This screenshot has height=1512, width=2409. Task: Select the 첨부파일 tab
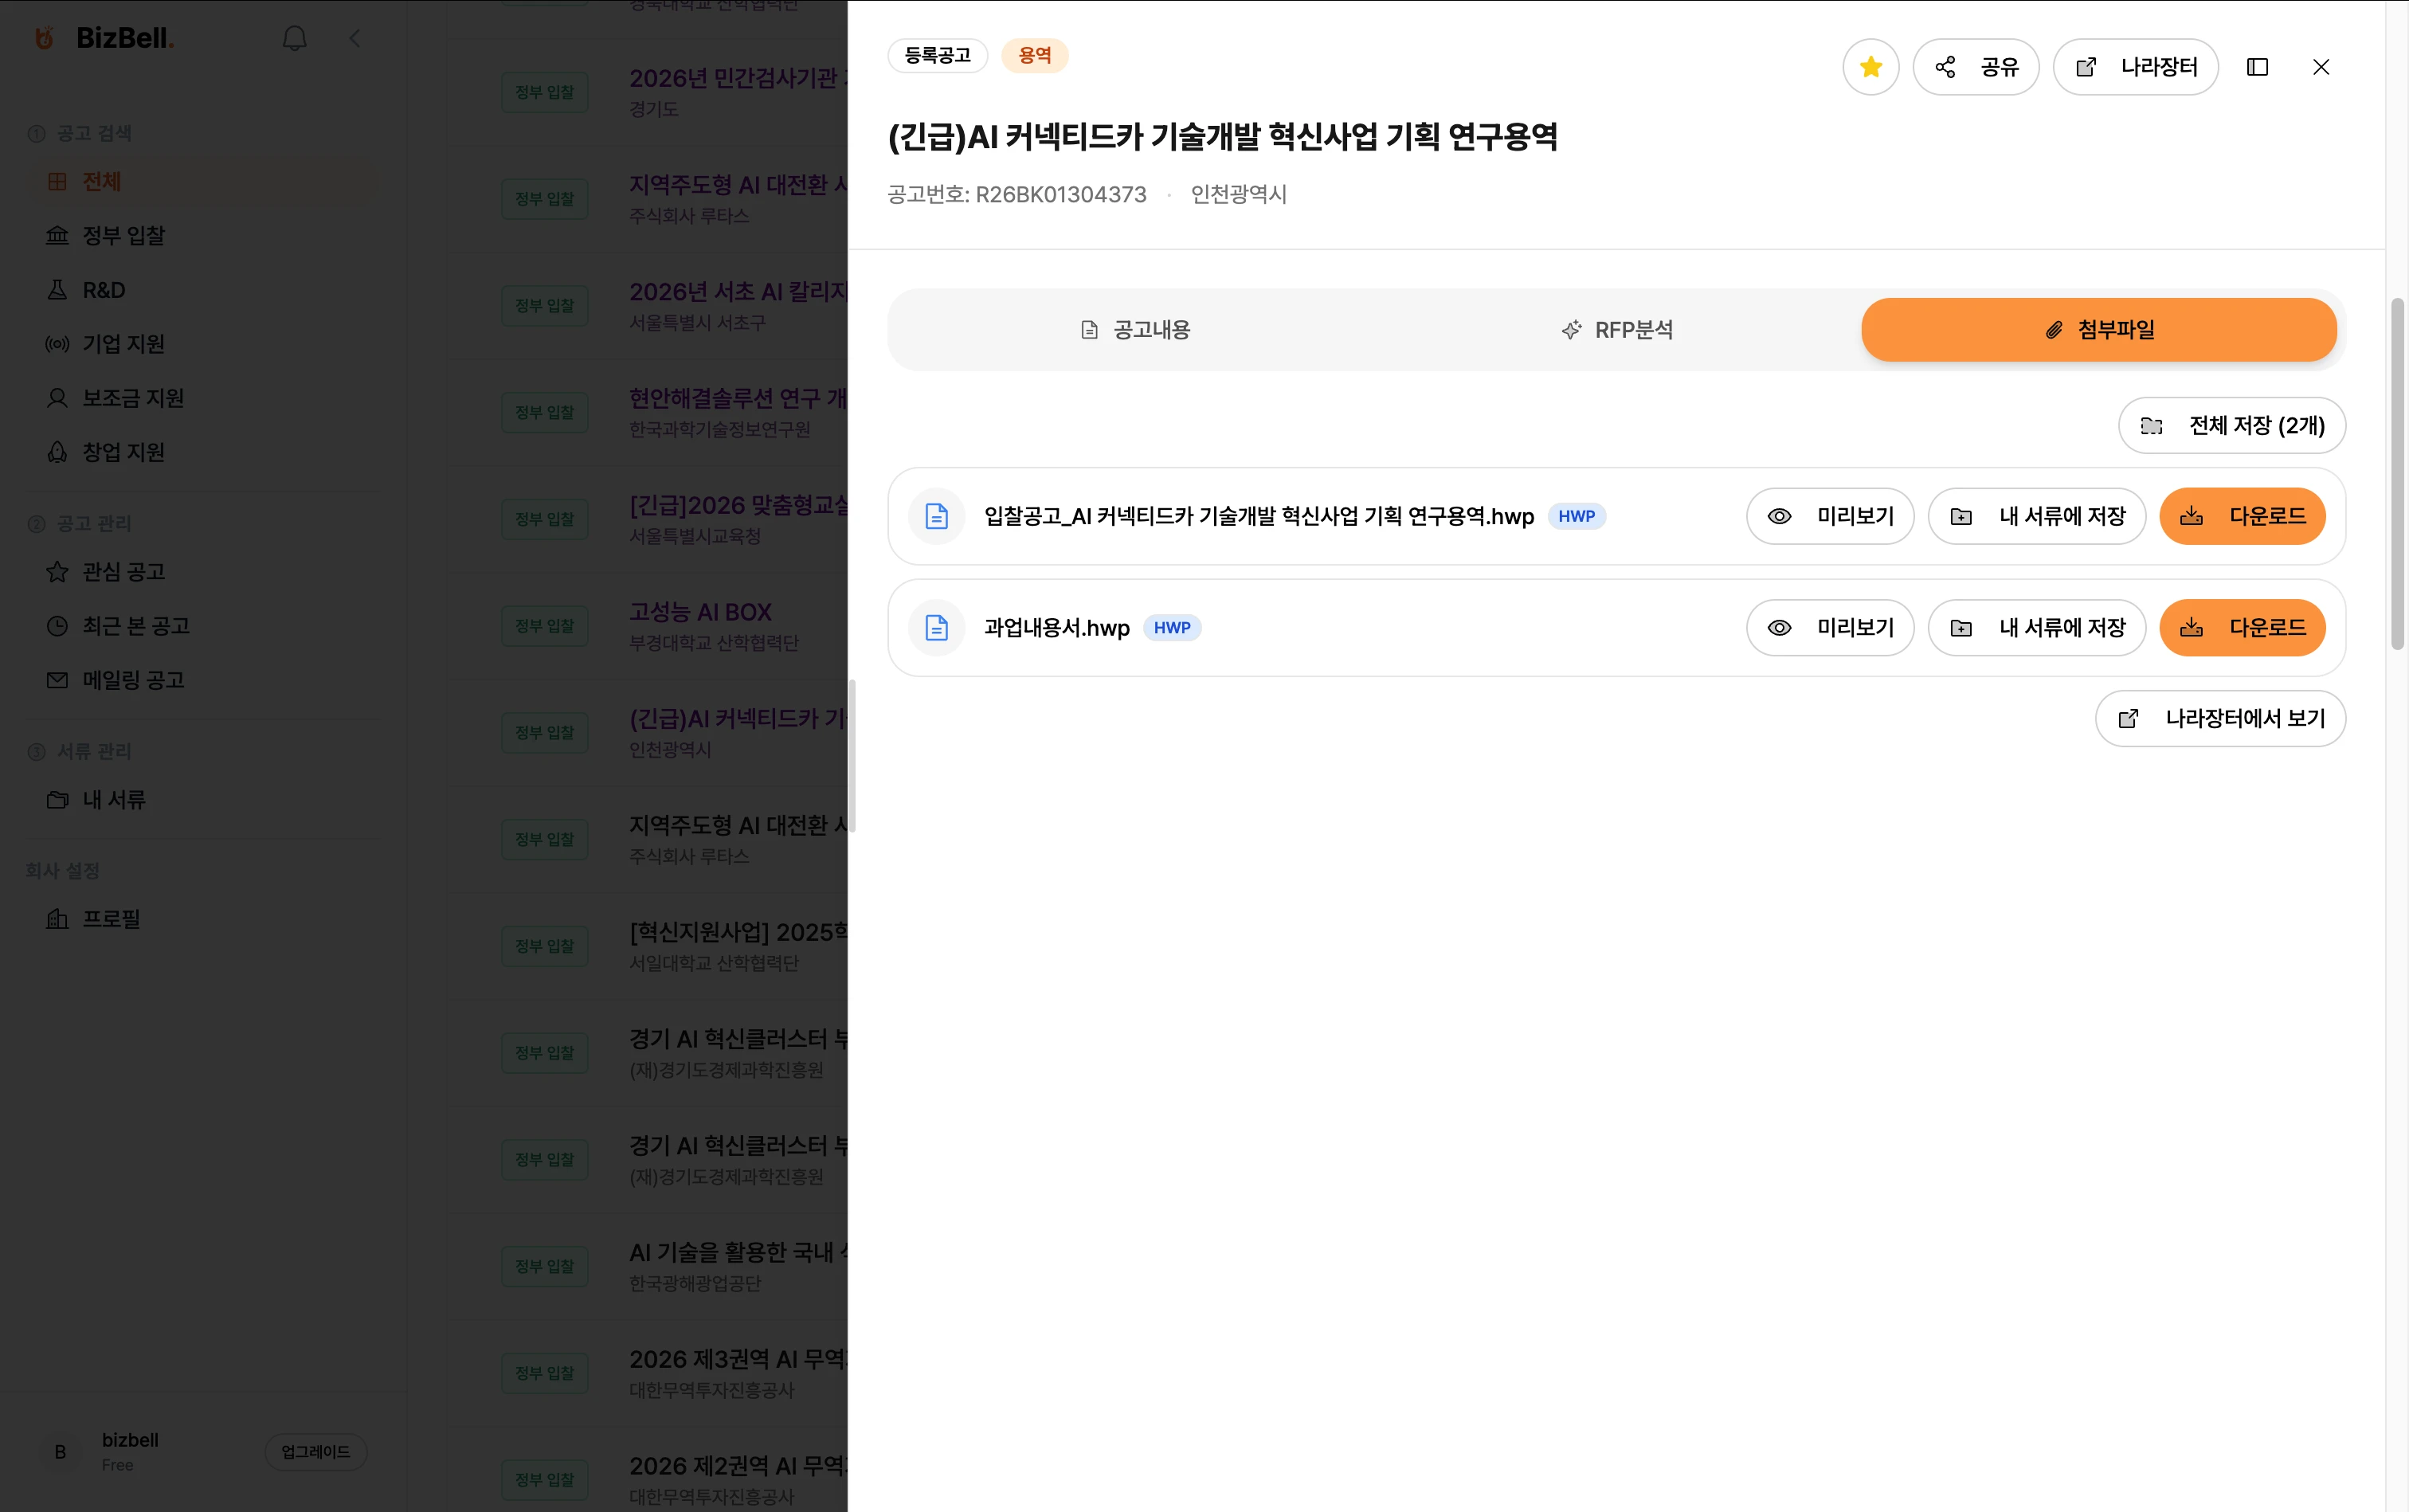coord(2098,330)
